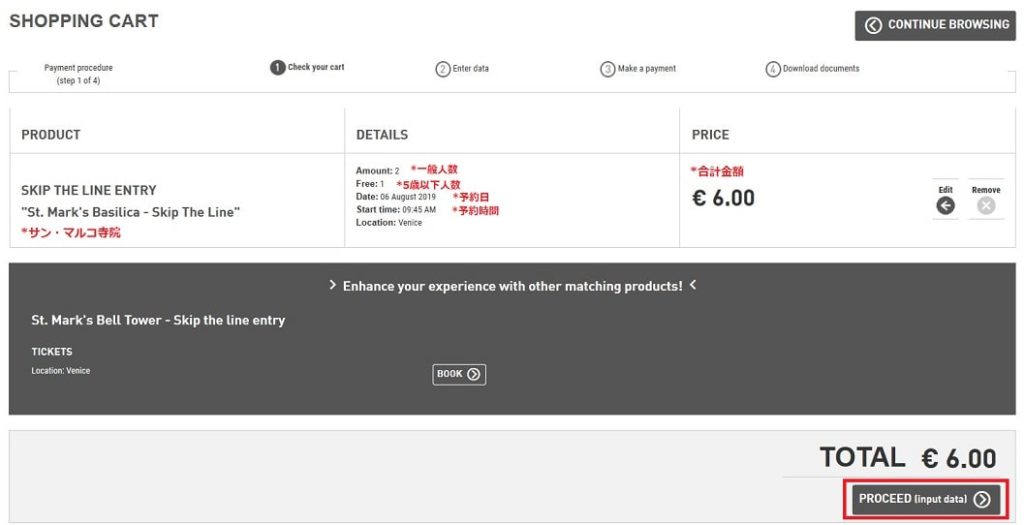Click the CONTINUE BROWSING button
Screen dimensions: 1024x525
[x=935, y=25]
